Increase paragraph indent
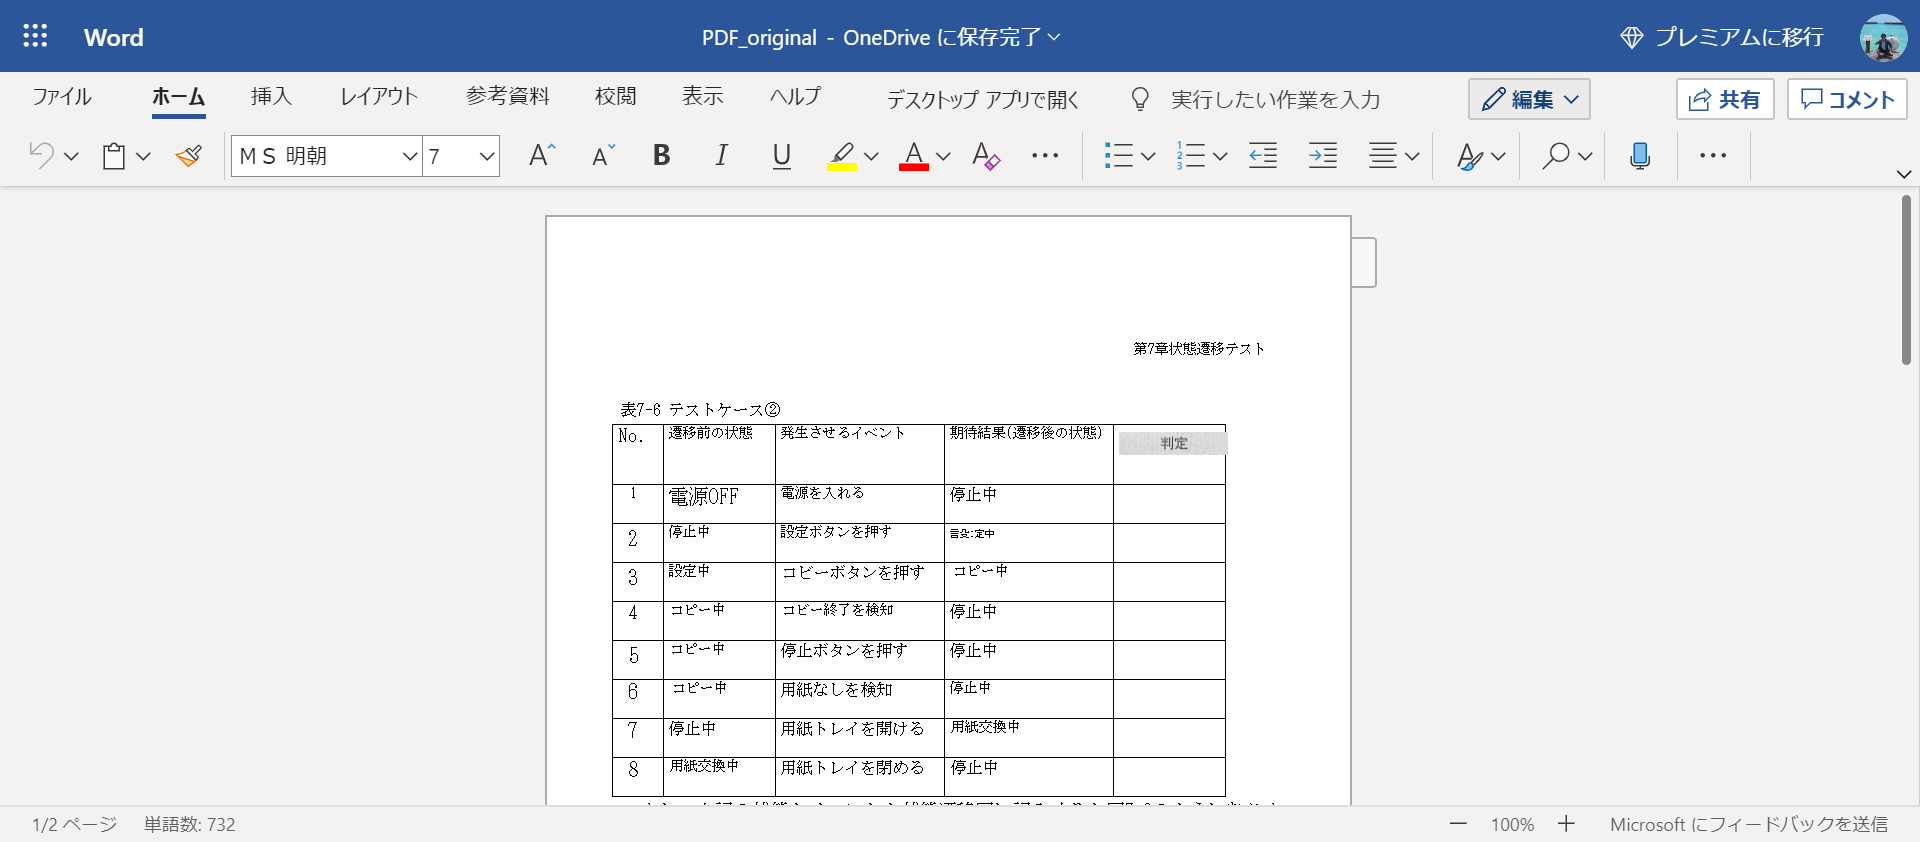 [x=1323, y=155]
